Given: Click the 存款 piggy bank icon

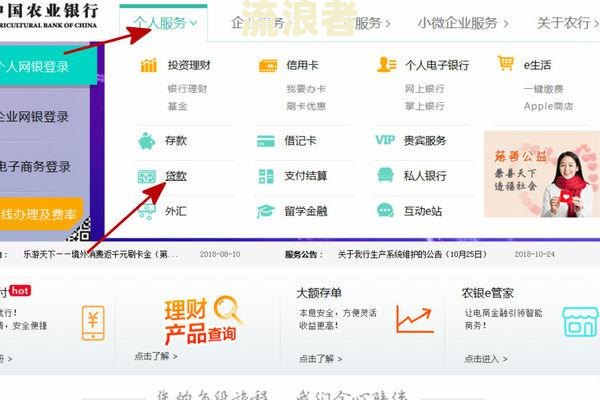Looking at the screenshot, I should 147,141.
